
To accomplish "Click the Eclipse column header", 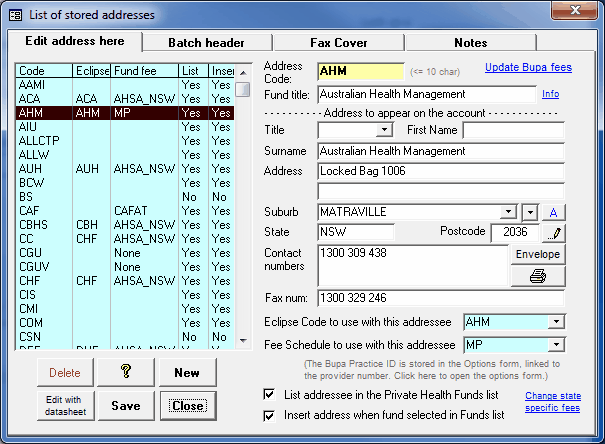I will pos(92,71).
